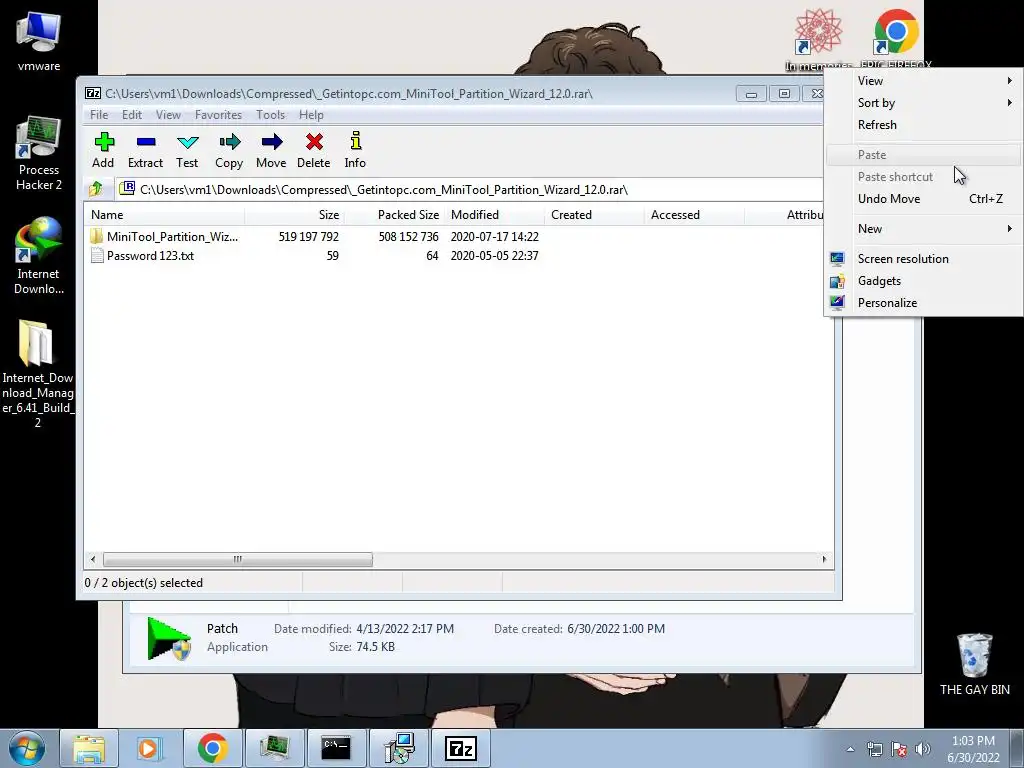This screenshot has width=1024, height=768.
Task: Click the Patch application icon in details pane
Action: [x=168, y=638]
